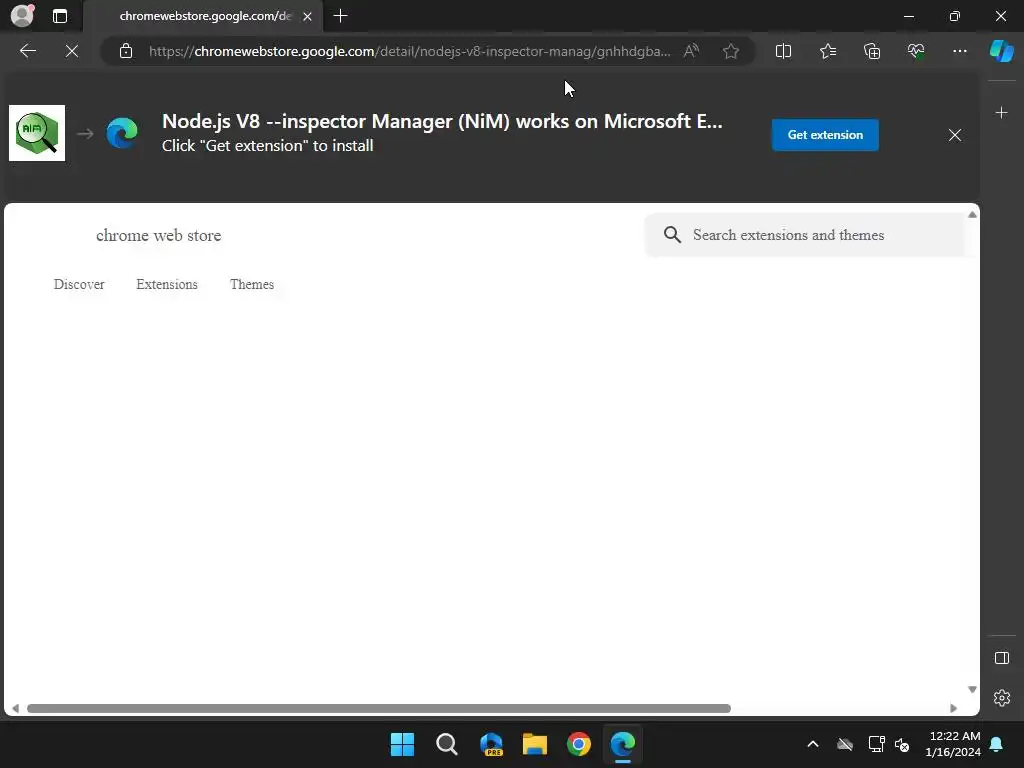The width and height of the screenshot is (1024, 768).
Task: Open the Themes tab
Action: point(251,284)
